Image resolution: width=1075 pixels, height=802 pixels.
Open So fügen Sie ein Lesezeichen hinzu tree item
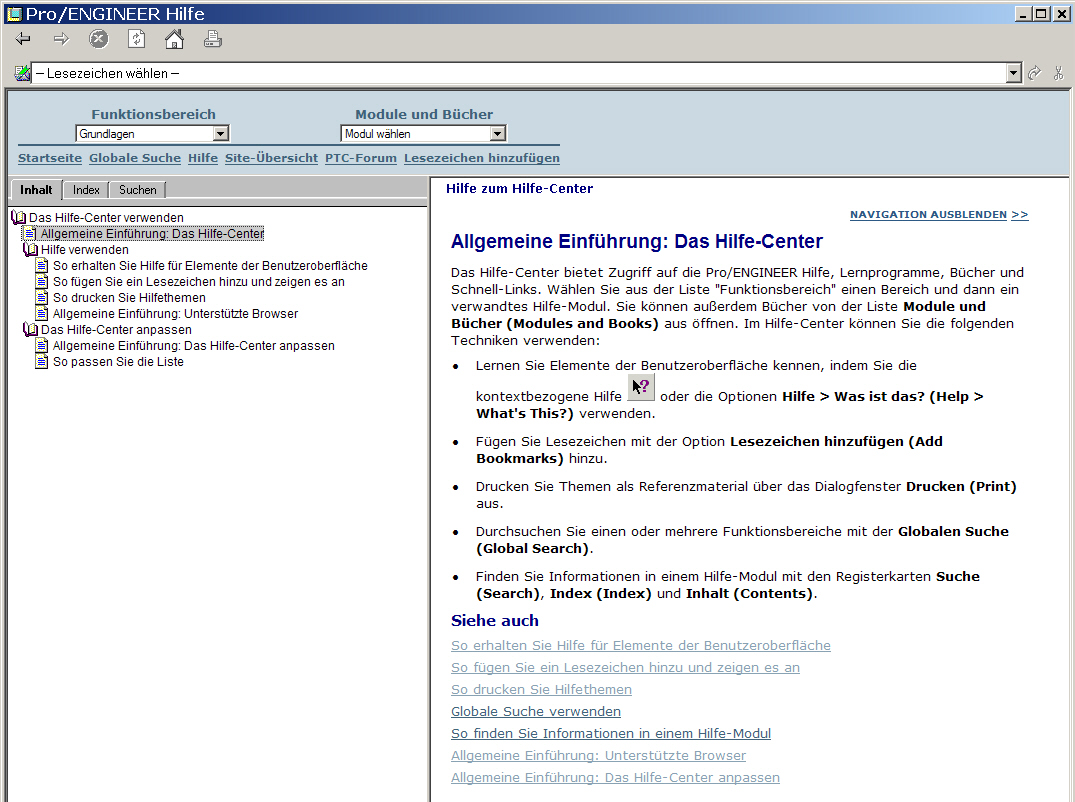coord(199,282)
